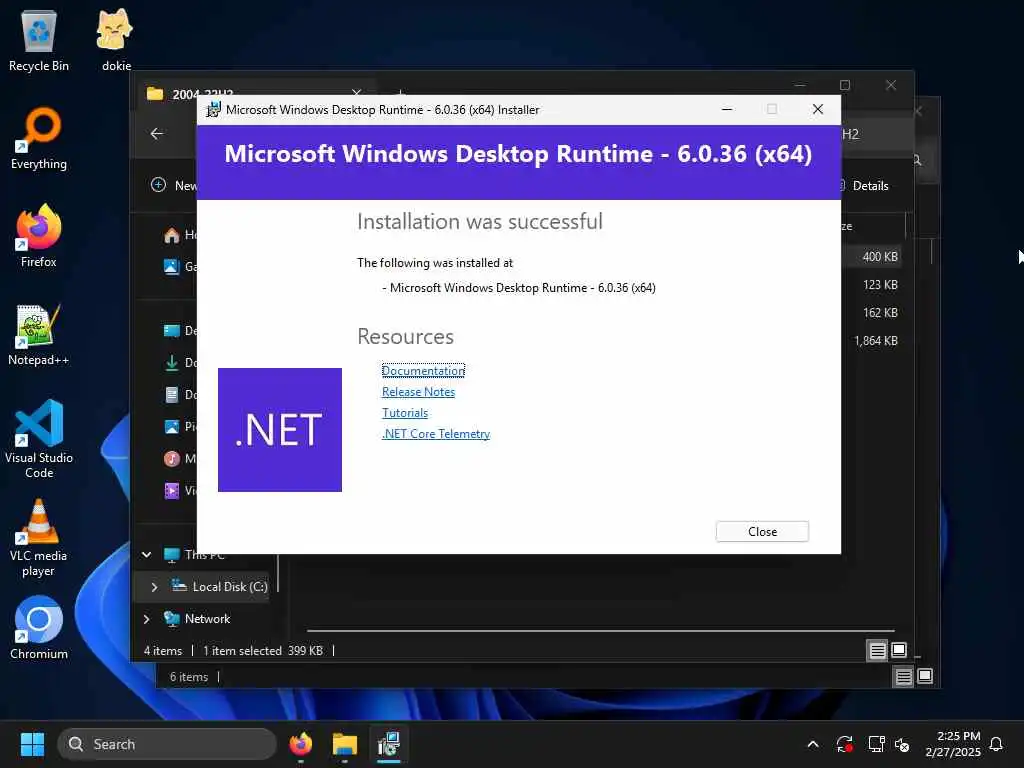
Task: Switch front Explorer to large icons view
Action: tap(899, 650)
